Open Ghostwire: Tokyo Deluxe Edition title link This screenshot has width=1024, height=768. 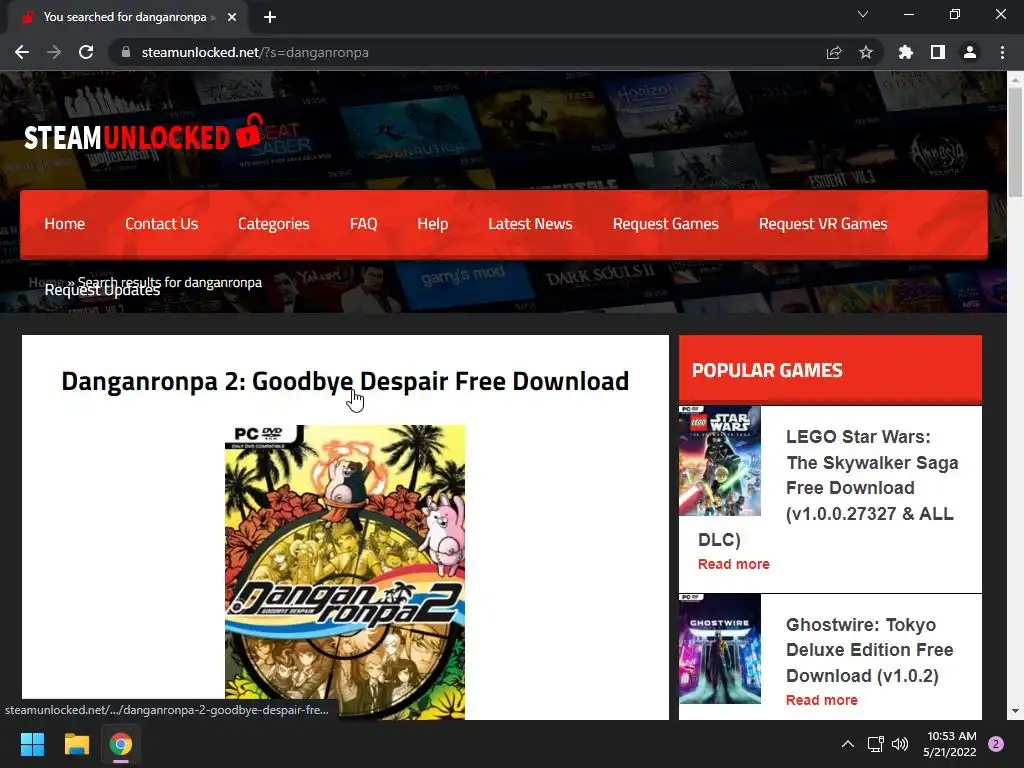click(869, 650)
